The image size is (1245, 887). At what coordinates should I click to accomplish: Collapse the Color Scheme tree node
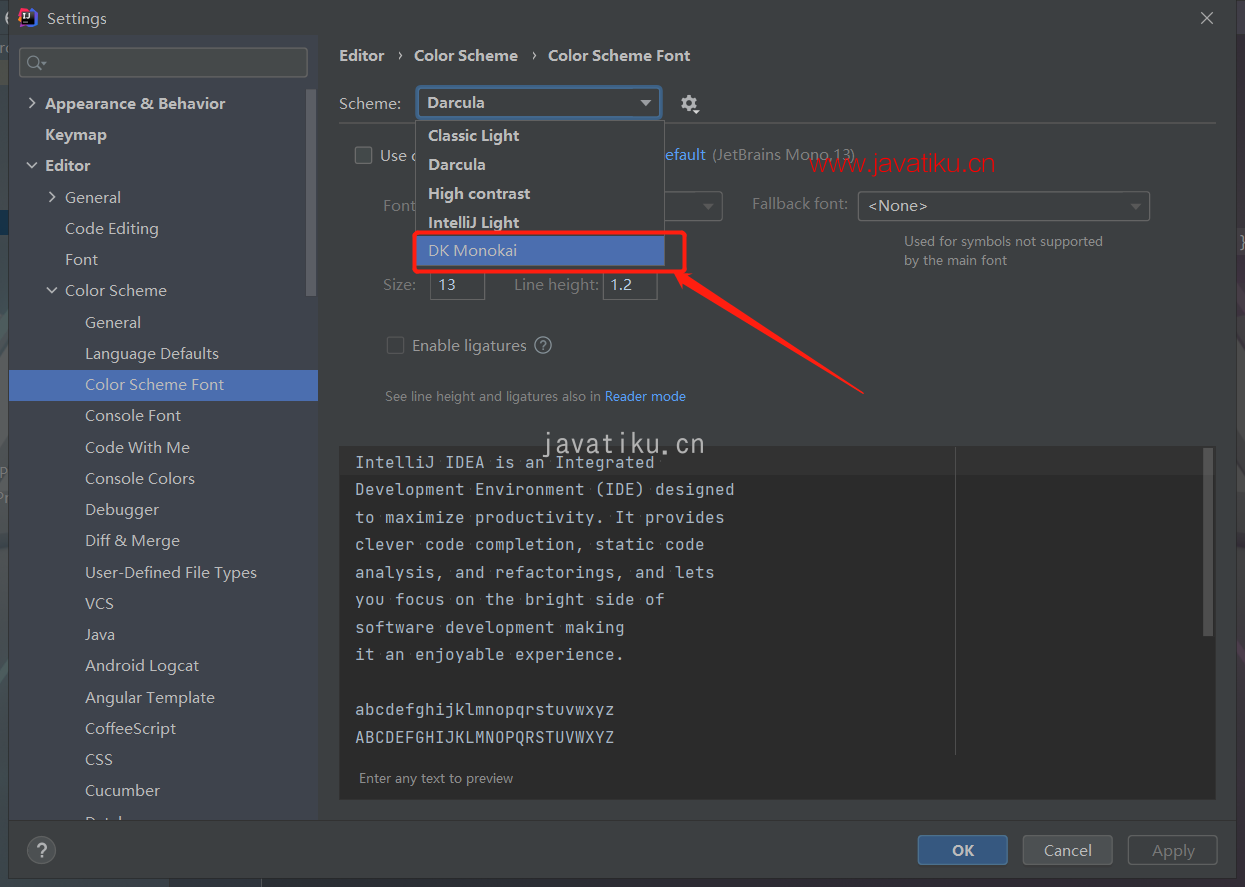tap(52, 290)
